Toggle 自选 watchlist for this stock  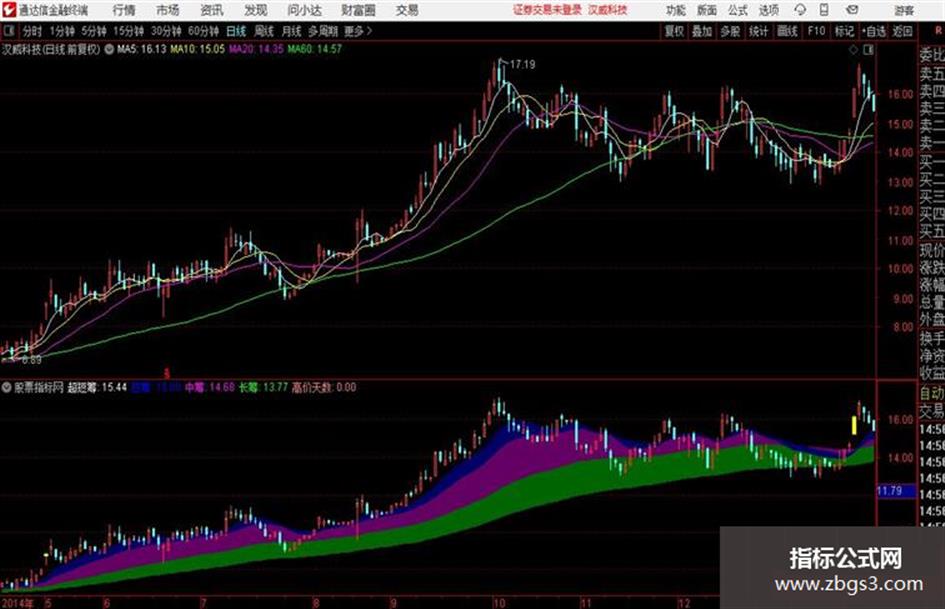[874, 31]
